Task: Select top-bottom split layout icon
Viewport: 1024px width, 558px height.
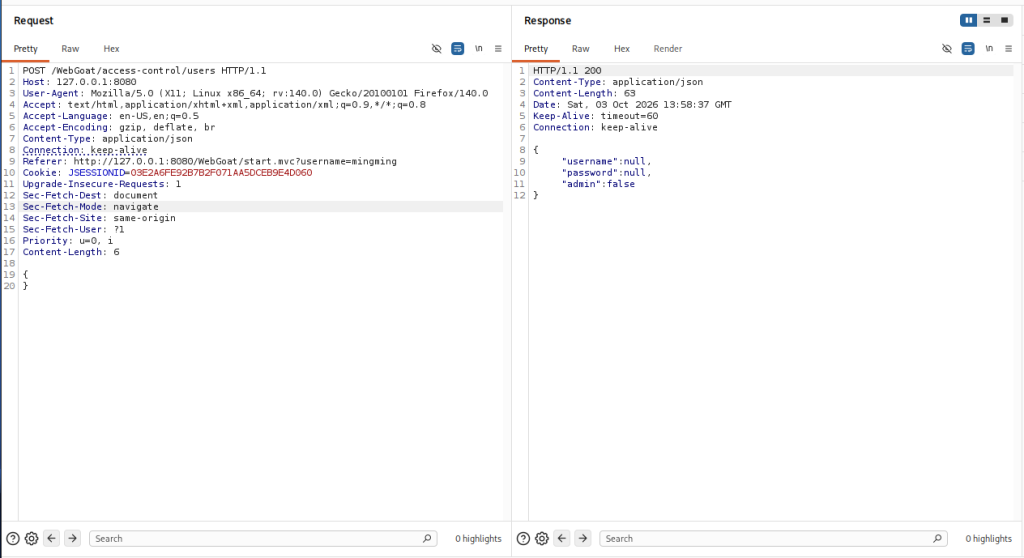Action: (987, 20)
